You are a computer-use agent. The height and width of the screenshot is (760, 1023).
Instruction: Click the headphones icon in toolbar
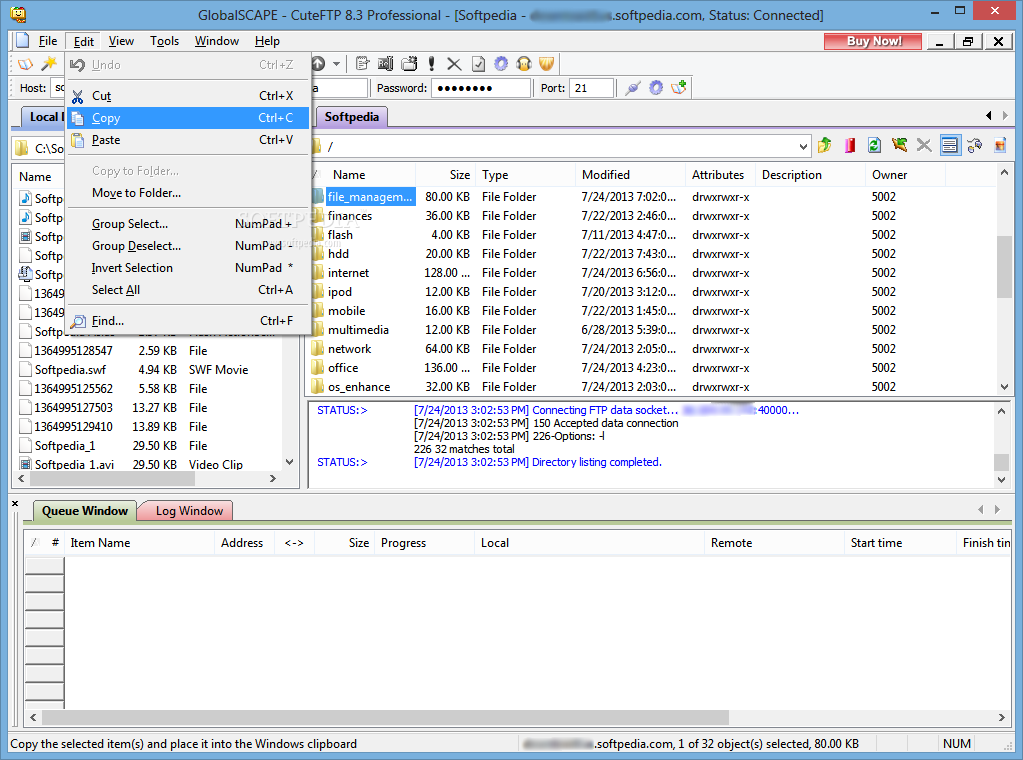tap(524, 64)
